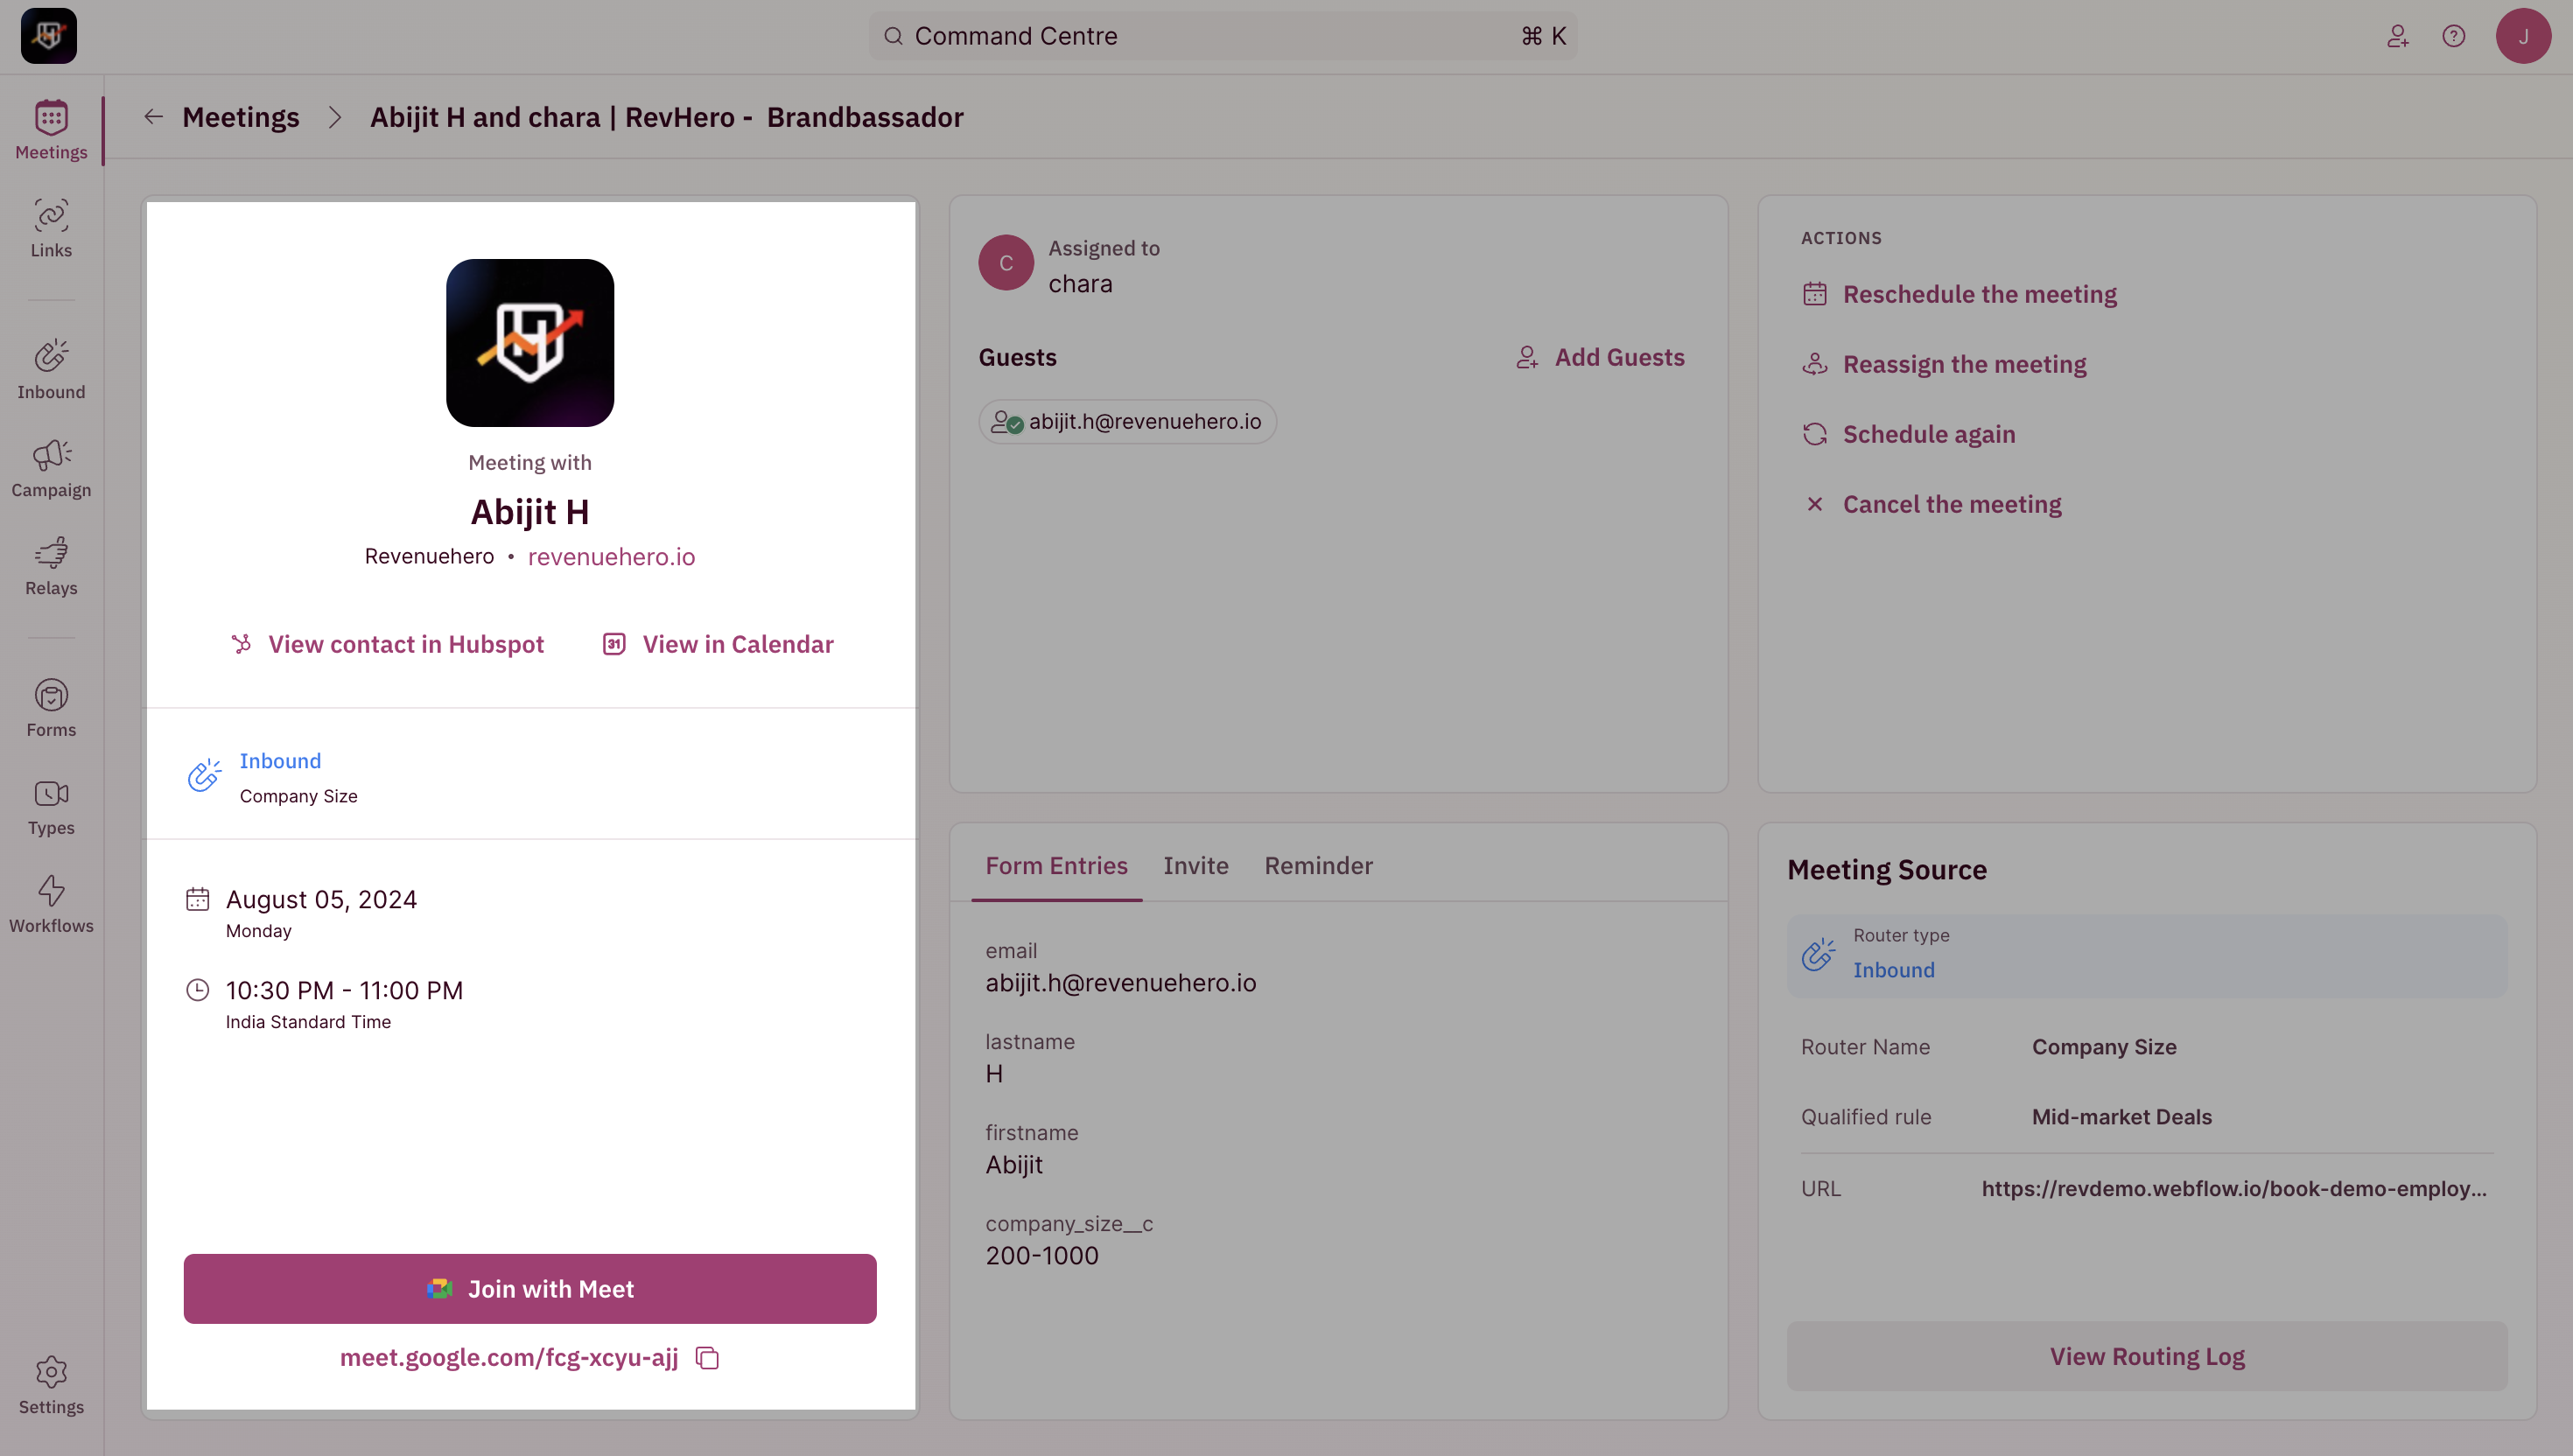Click Schedule again action
The image size is (2573, 1456).
tap(1929, 434)
